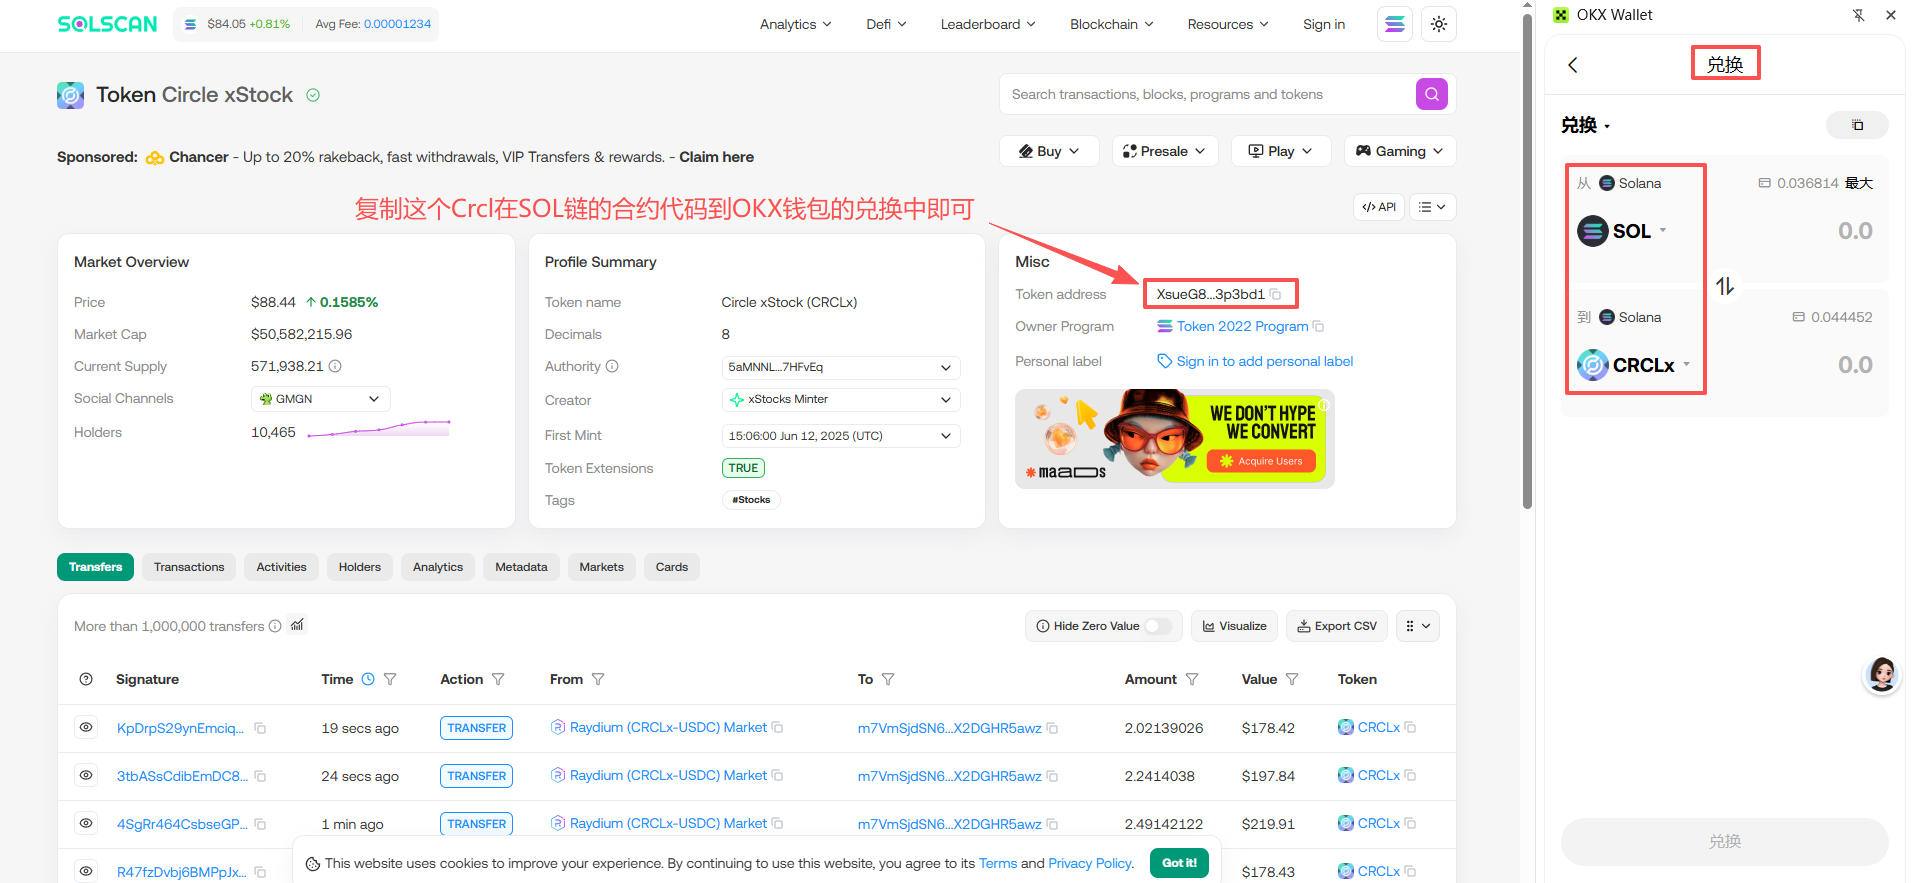Open the Buy dropdown
Image resolution: width=1914 pixels, height=883 pixels.
[x=1049, y=151]
